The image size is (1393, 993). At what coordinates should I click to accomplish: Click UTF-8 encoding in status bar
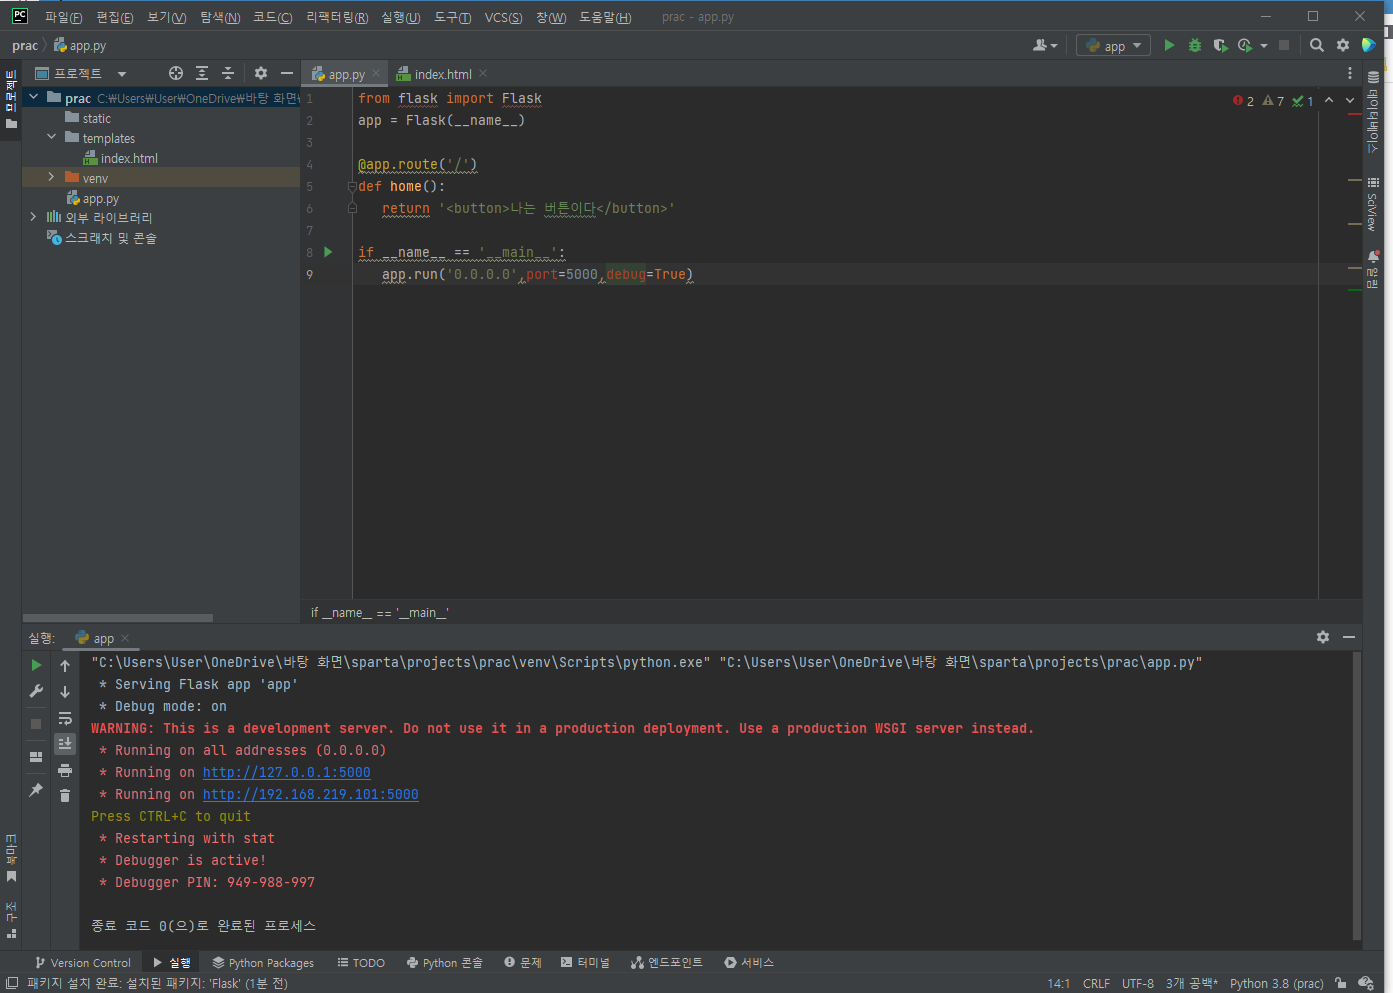pos(1138,984)
